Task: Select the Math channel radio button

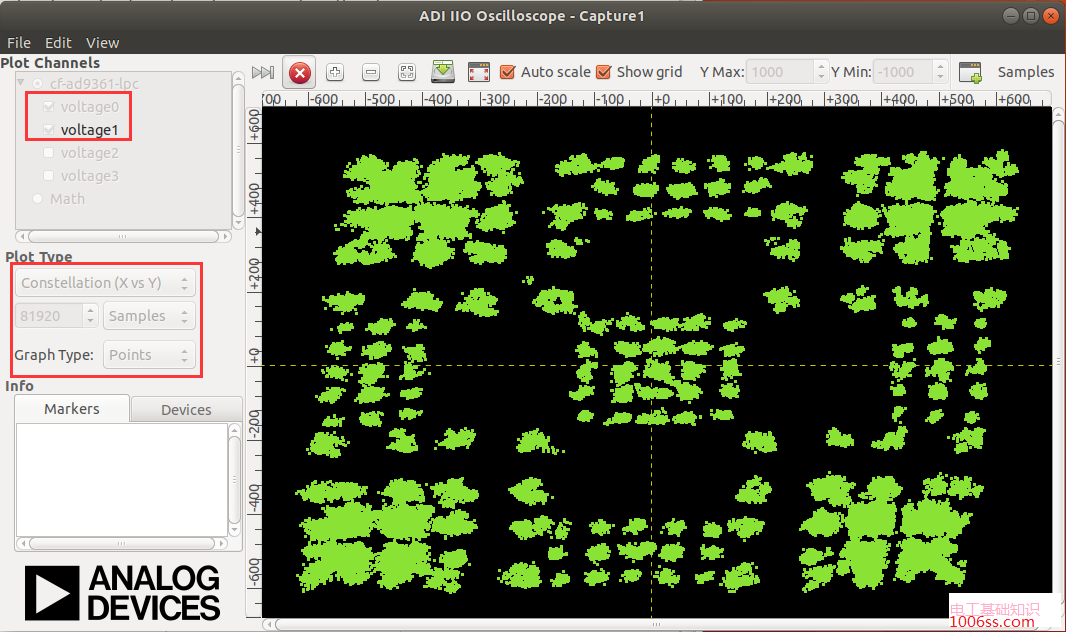Action: coord(37,198)
